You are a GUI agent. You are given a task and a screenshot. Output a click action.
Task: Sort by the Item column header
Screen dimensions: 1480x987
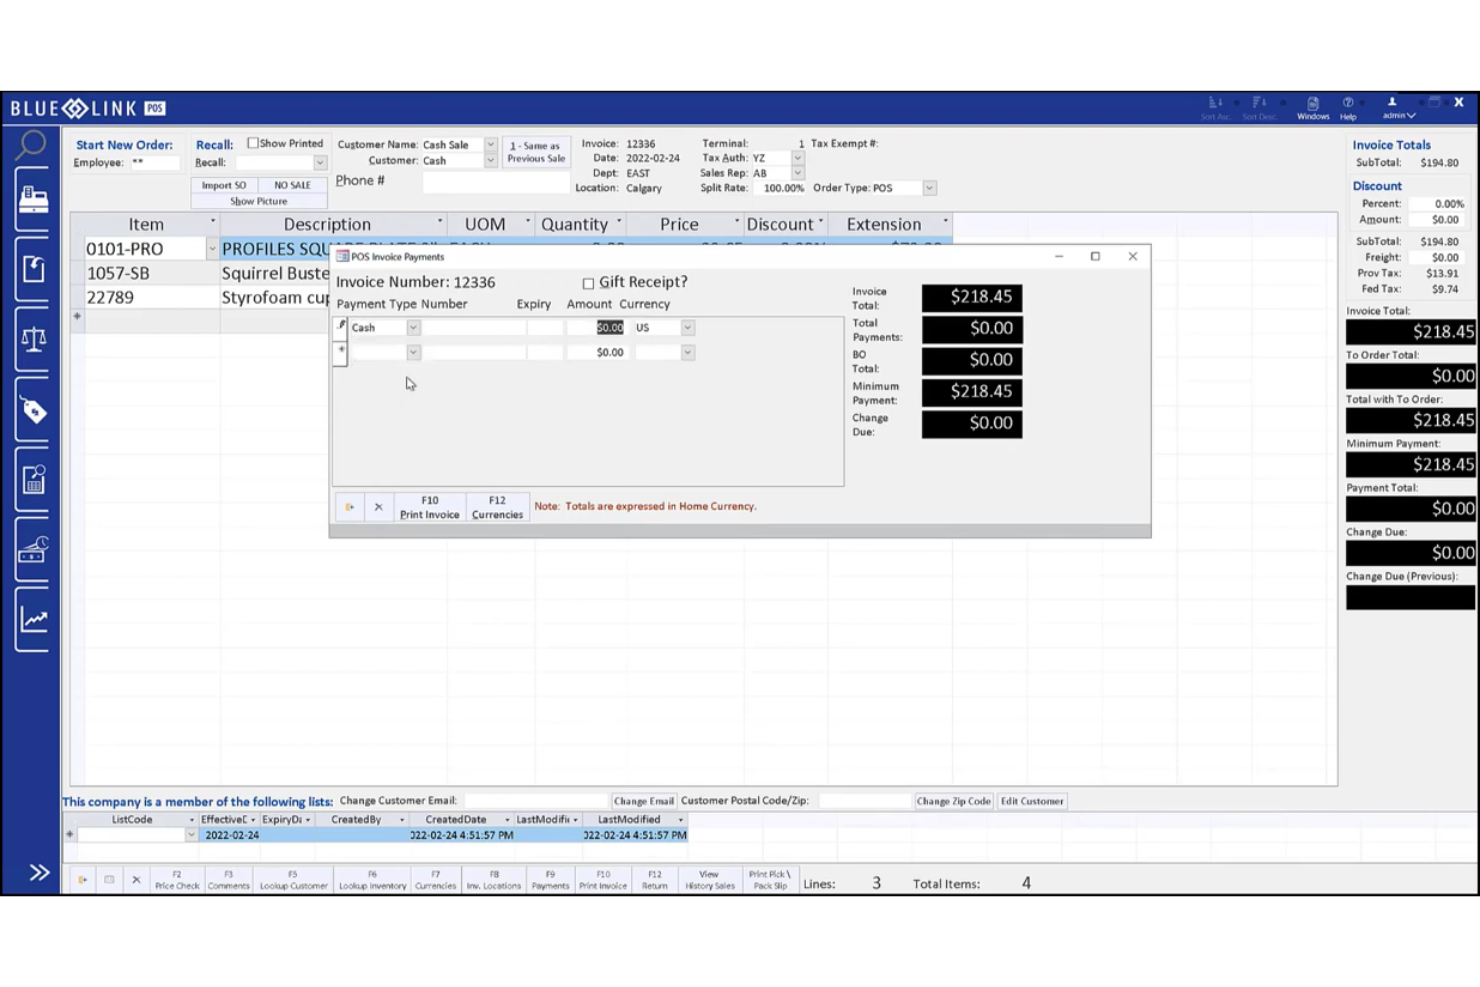(146, 225)
